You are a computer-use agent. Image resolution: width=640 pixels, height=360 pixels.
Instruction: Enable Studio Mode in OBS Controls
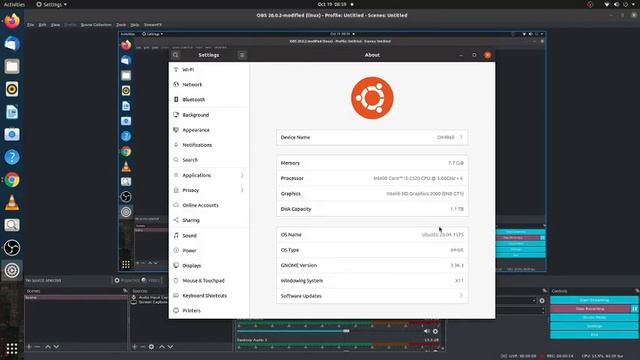(x=594, y=317)
